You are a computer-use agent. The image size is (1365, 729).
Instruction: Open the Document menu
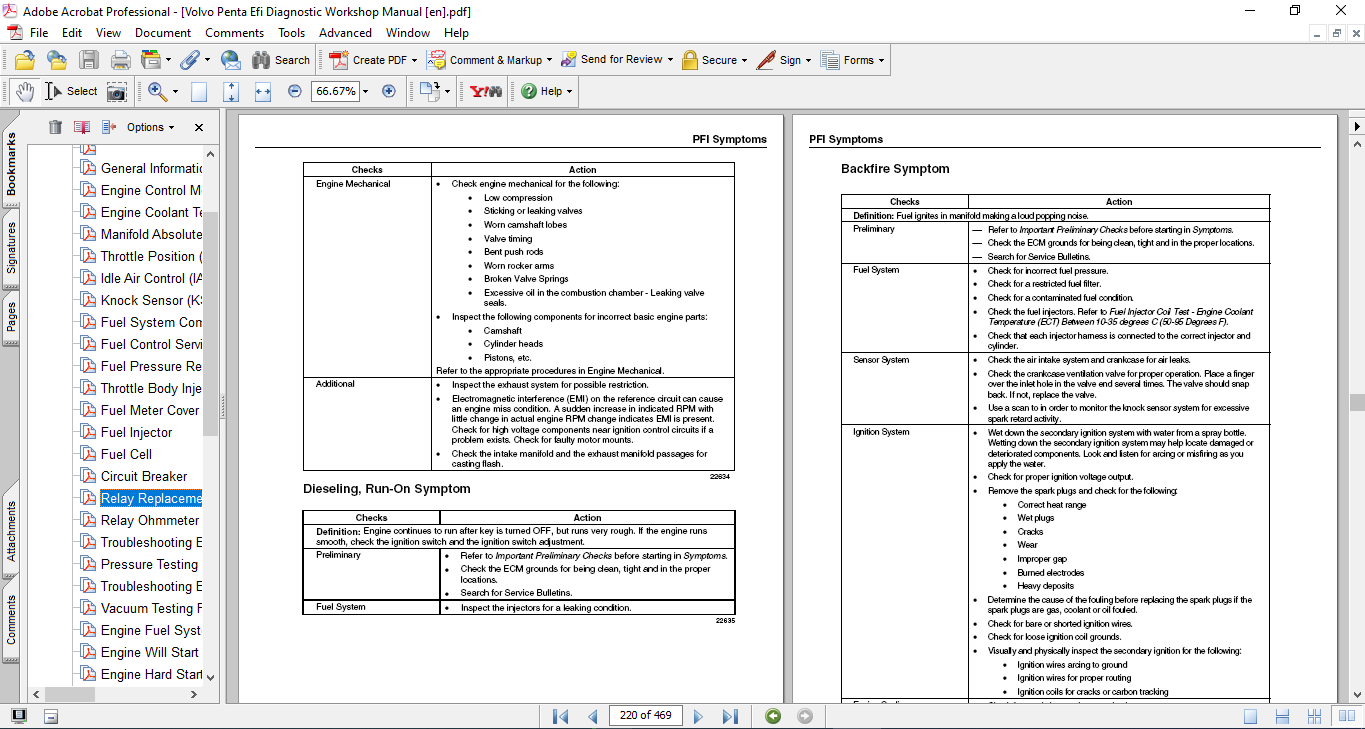pos(163,33)
